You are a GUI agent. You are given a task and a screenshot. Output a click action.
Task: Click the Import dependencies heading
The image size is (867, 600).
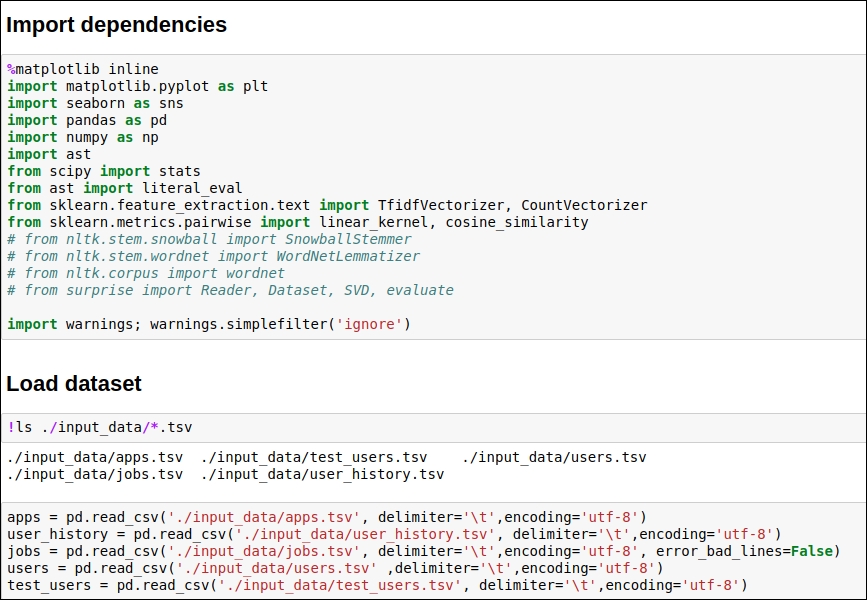(x=116, y=24)
